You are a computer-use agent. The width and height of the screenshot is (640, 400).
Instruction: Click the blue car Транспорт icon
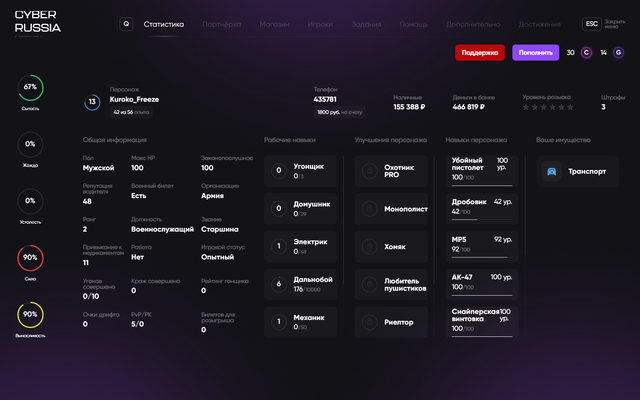pyautogui.click(x=551, y=171)
